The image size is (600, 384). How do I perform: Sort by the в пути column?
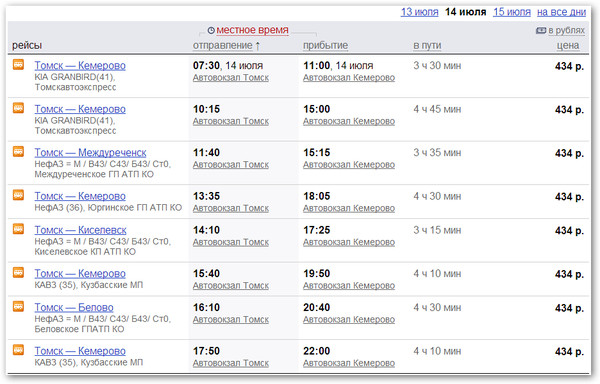click(x=427, y=46)
